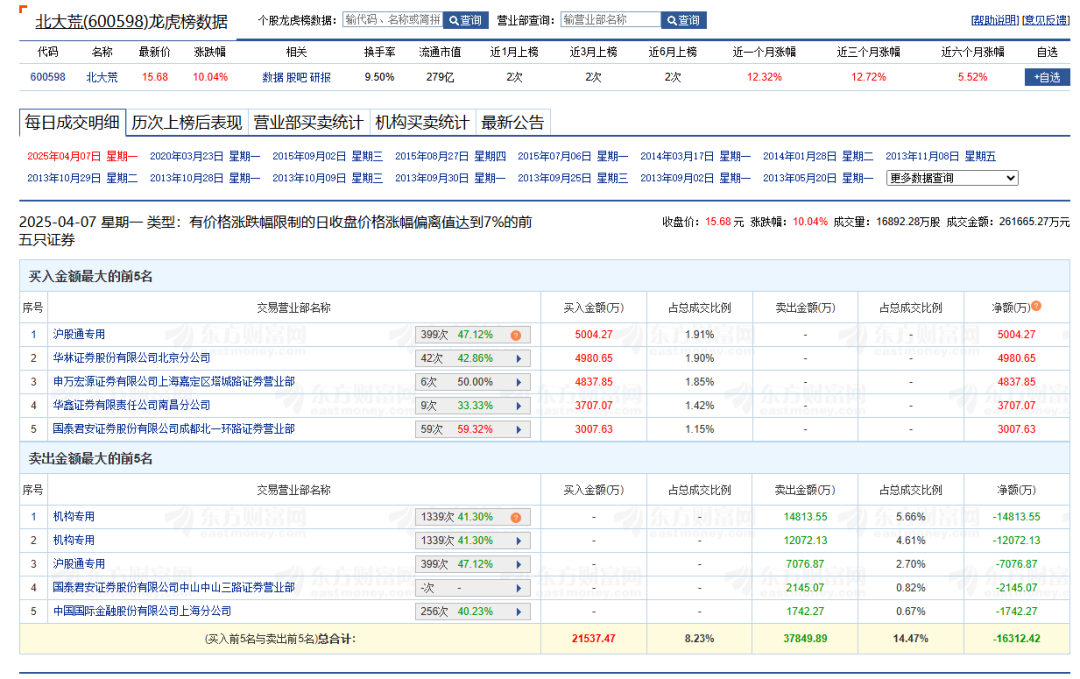Add the stock with the +自选 button
Screen dimensions: 1080x679
(1047, 77)
